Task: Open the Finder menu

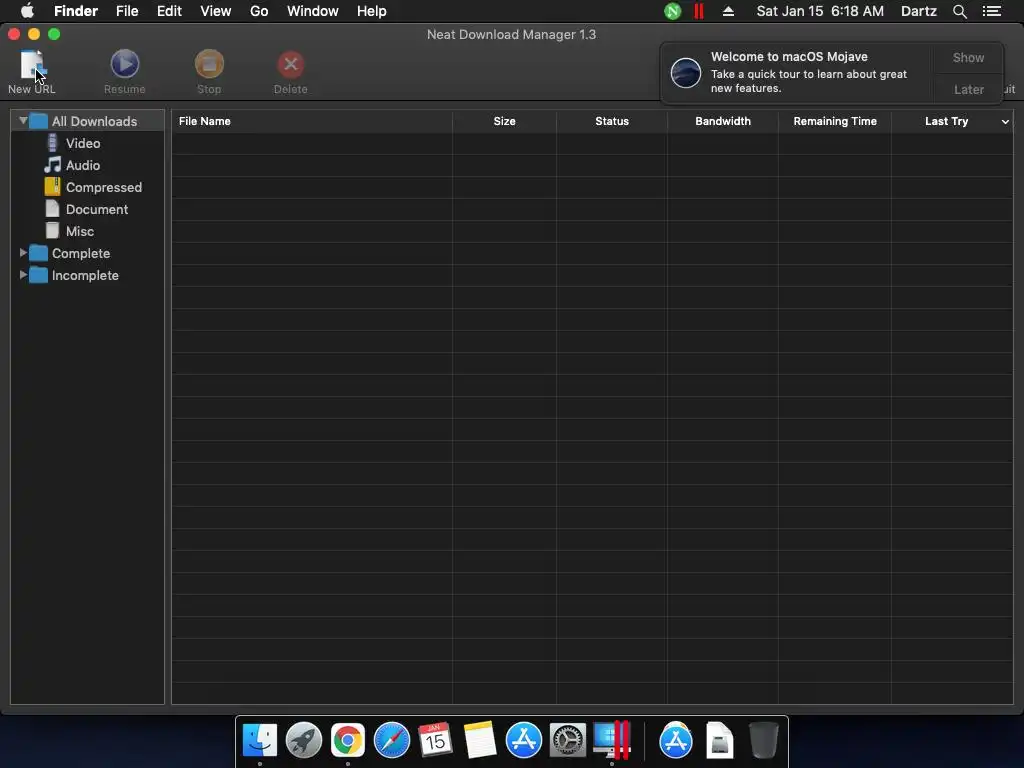Action: pyautogui.click(x=76, y=11)
